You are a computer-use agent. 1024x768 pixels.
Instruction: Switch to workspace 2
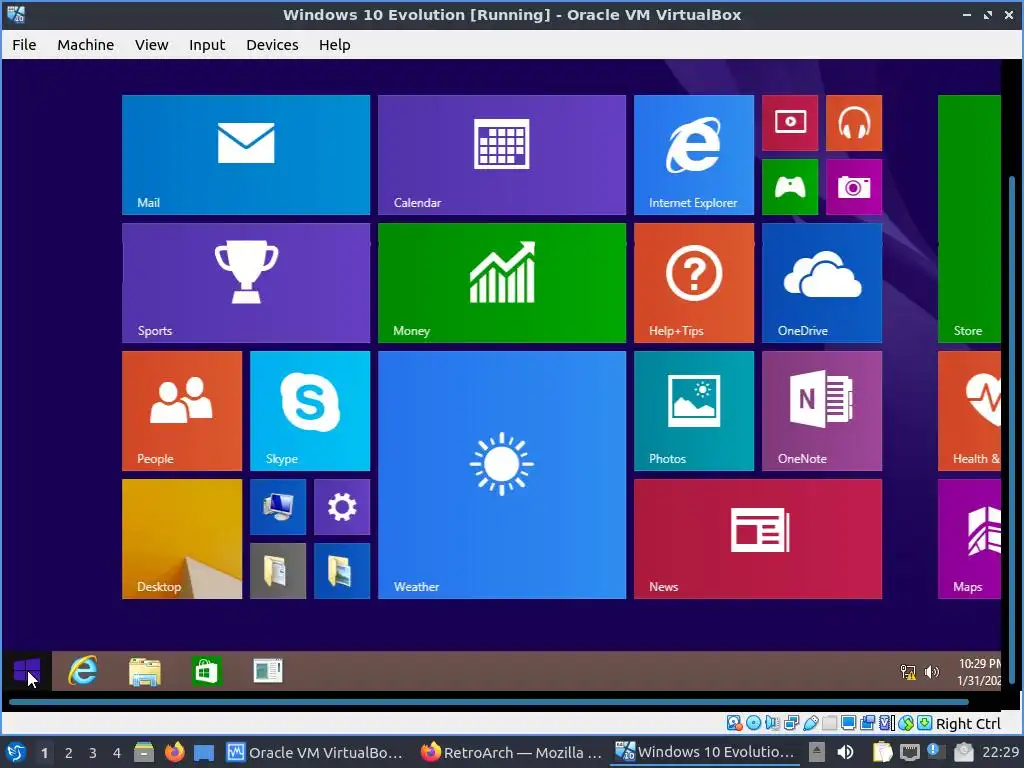coord(69,753)
